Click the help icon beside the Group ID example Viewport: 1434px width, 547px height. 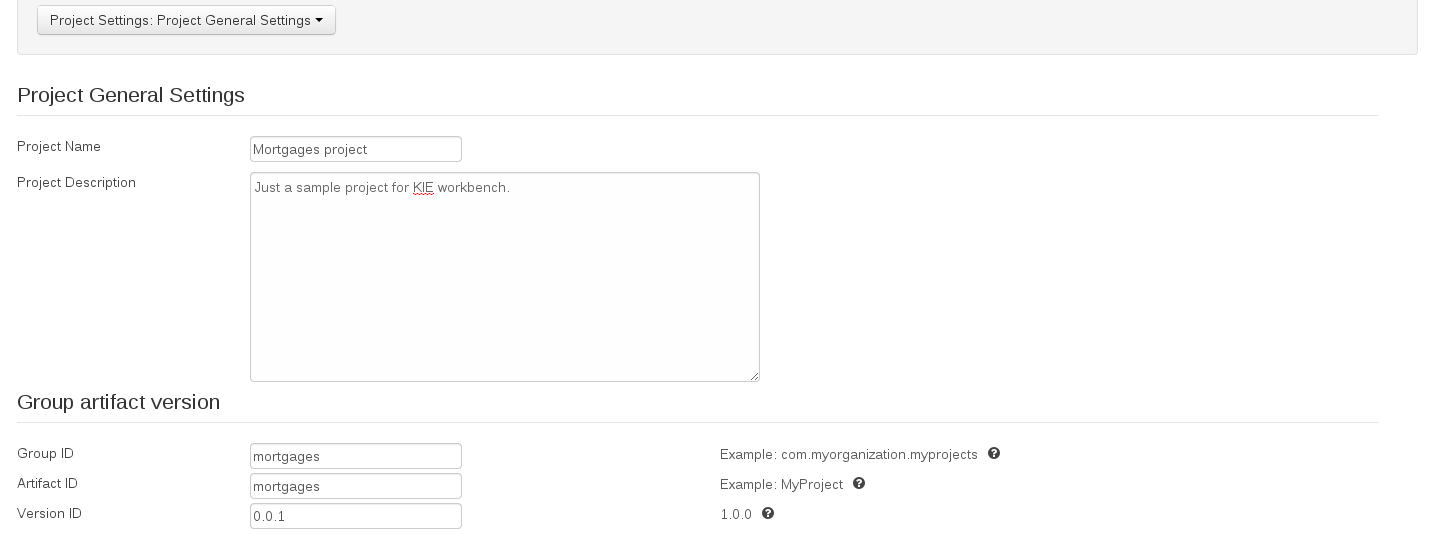[x=994, y=453]
